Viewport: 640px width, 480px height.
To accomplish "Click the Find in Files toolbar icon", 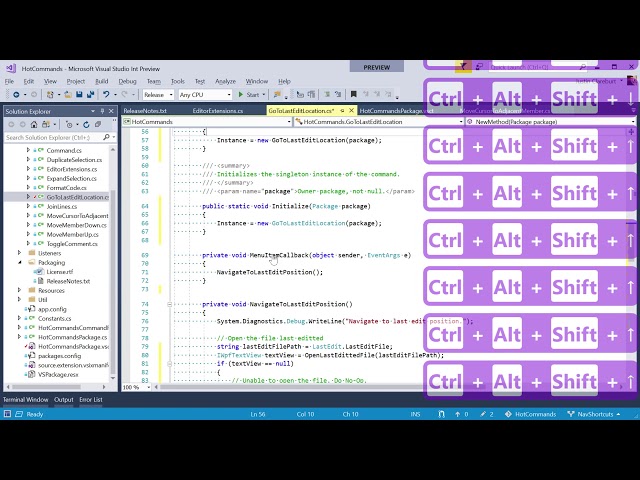I will point(277,95).
